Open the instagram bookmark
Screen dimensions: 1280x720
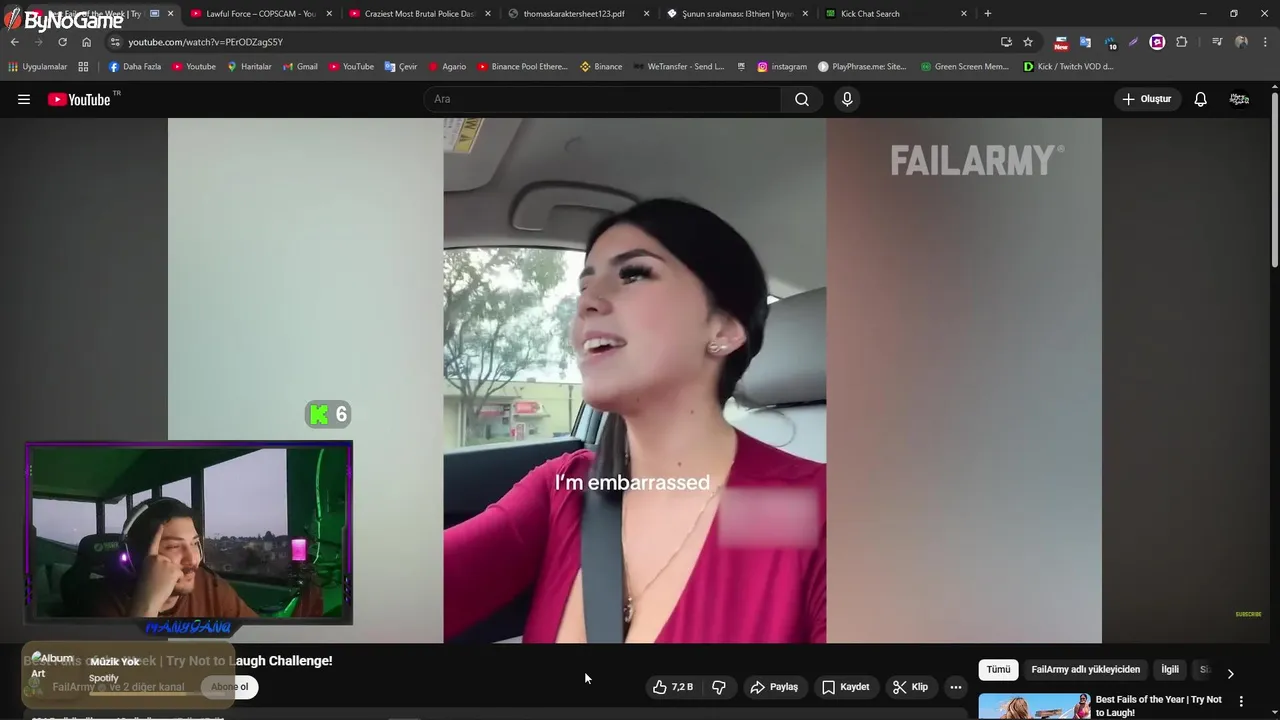coord(782,67)
